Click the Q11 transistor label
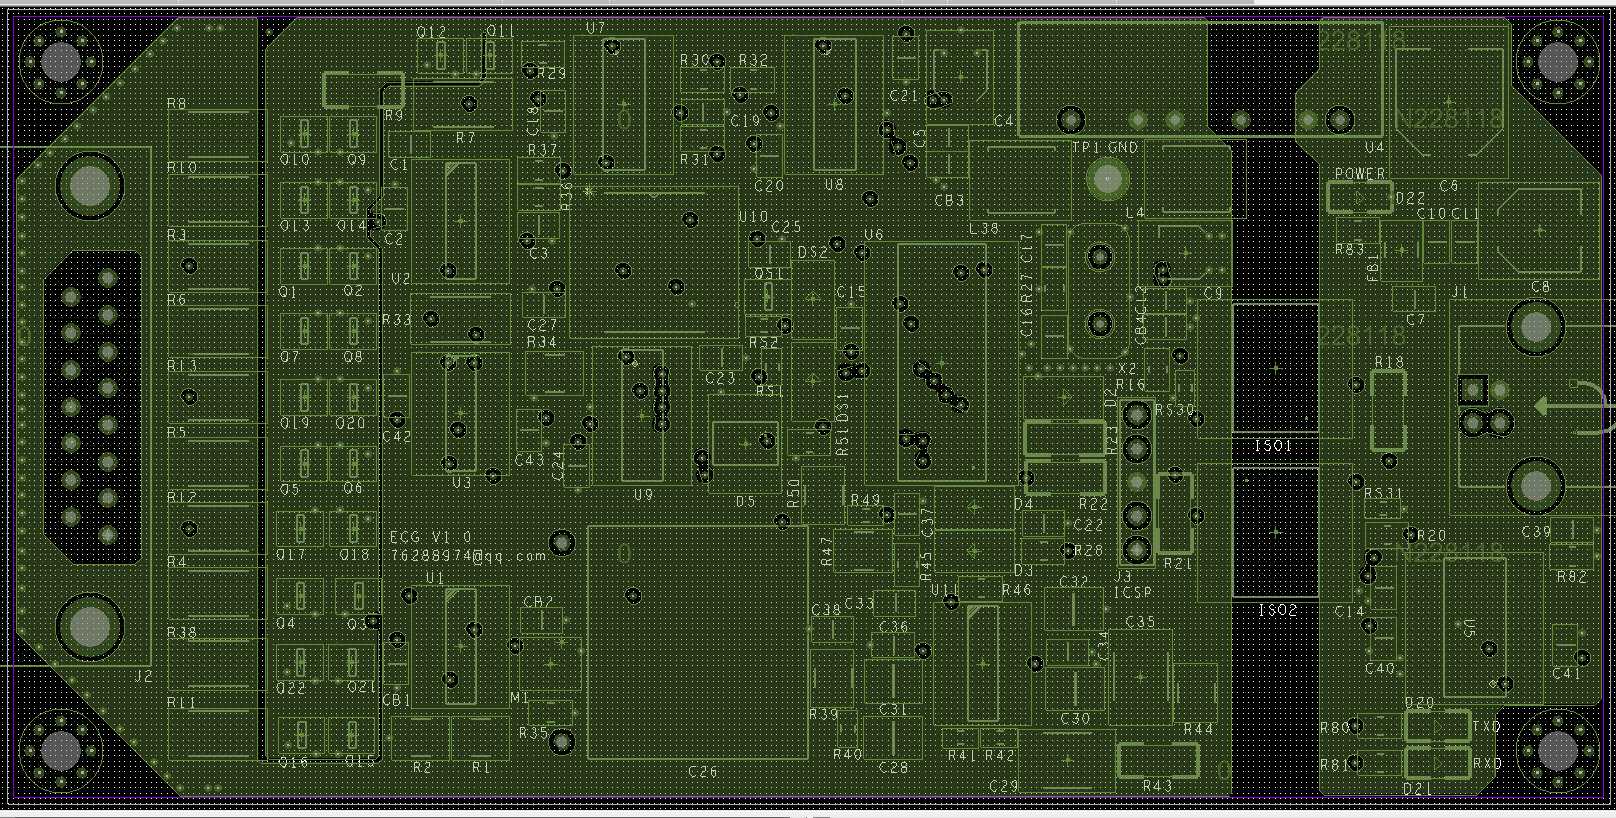 pyautogui.click(x=501, y=32)
